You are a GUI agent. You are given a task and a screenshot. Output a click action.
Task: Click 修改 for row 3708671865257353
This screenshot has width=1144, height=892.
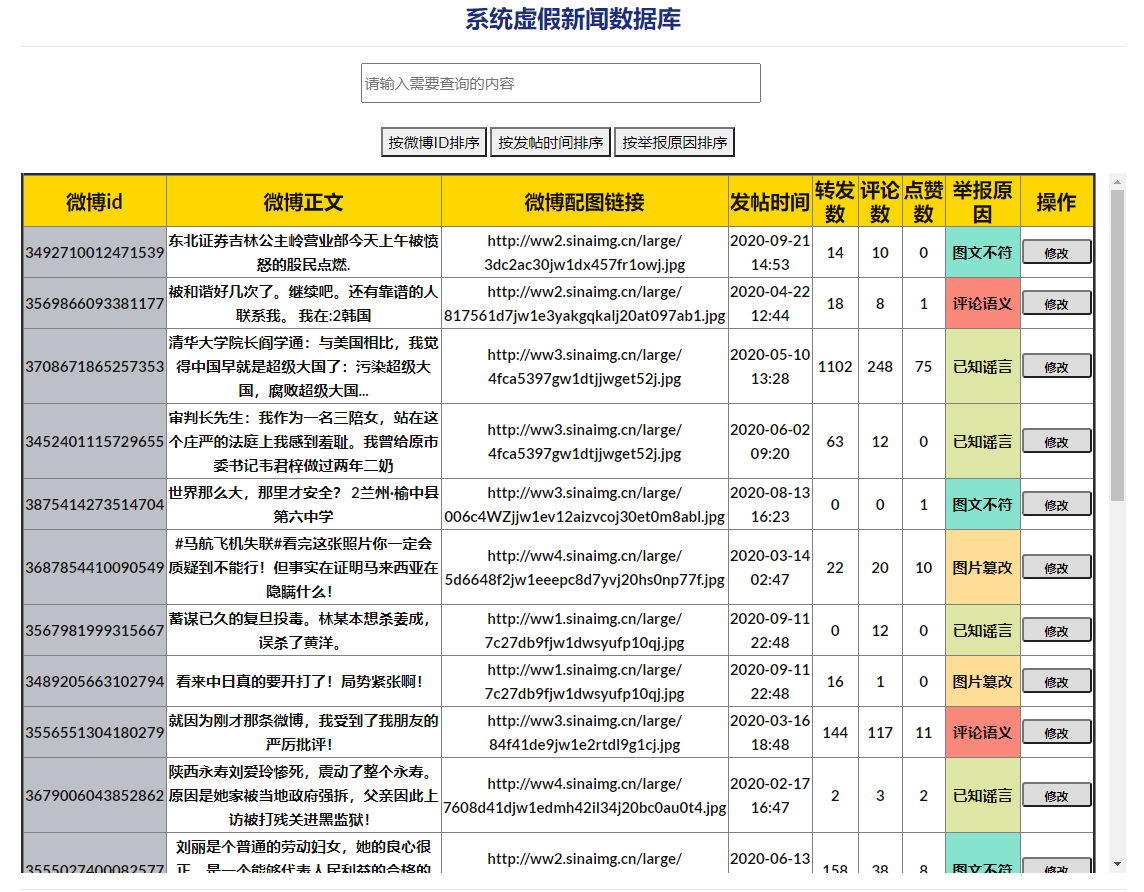(1056, 366)
